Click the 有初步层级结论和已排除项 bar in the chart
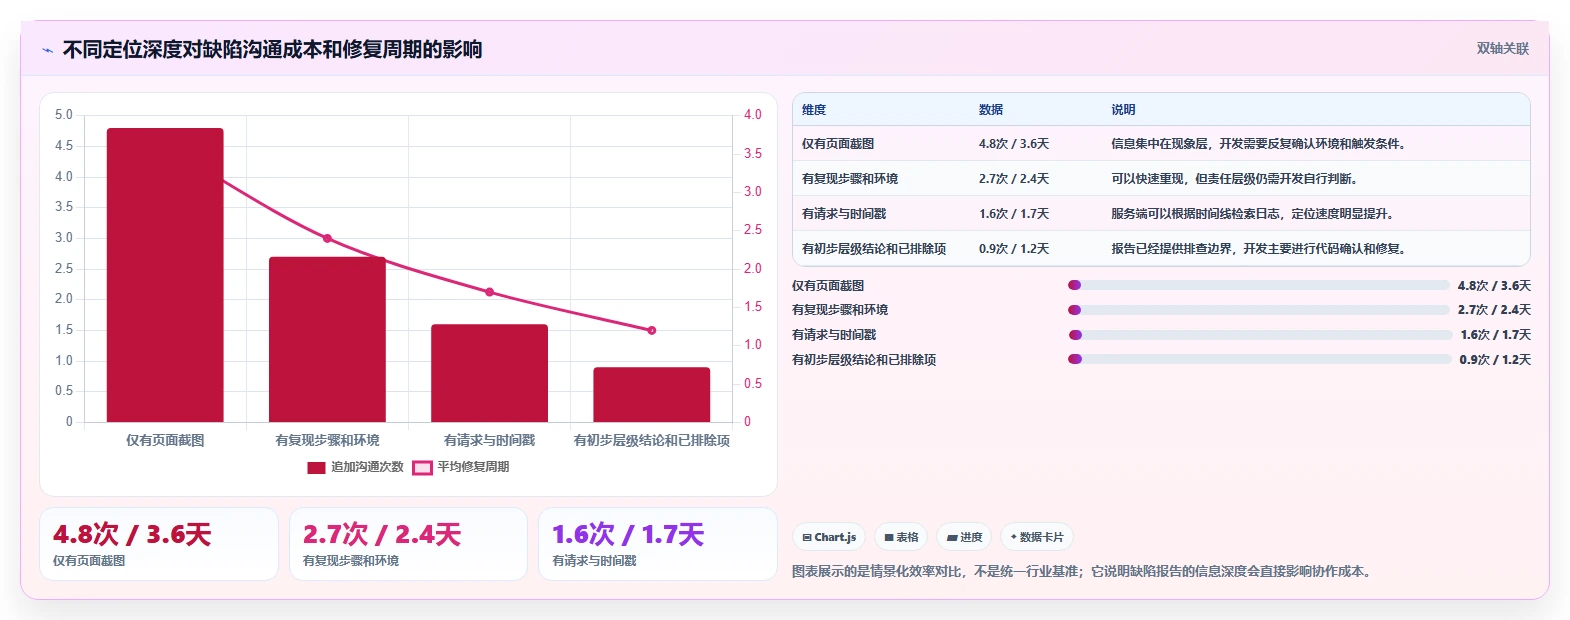1570x620 pixels. tap(651, 394)
